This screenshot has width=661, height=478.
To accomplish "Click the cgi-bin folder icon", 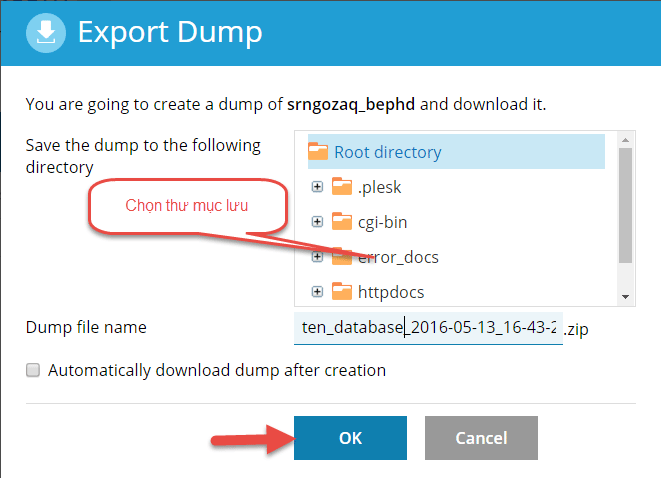I will tap(343, 222).
